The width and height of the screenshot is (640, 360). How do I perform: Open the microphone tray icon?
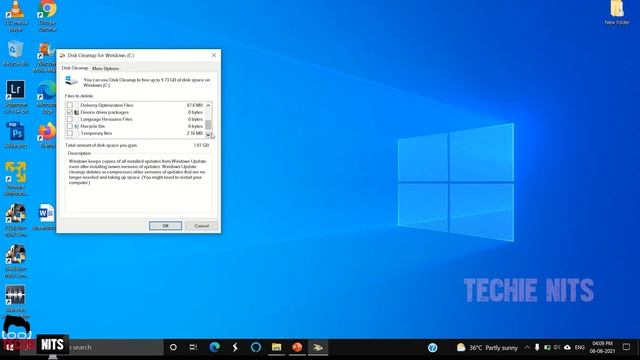tap(537, 347)
